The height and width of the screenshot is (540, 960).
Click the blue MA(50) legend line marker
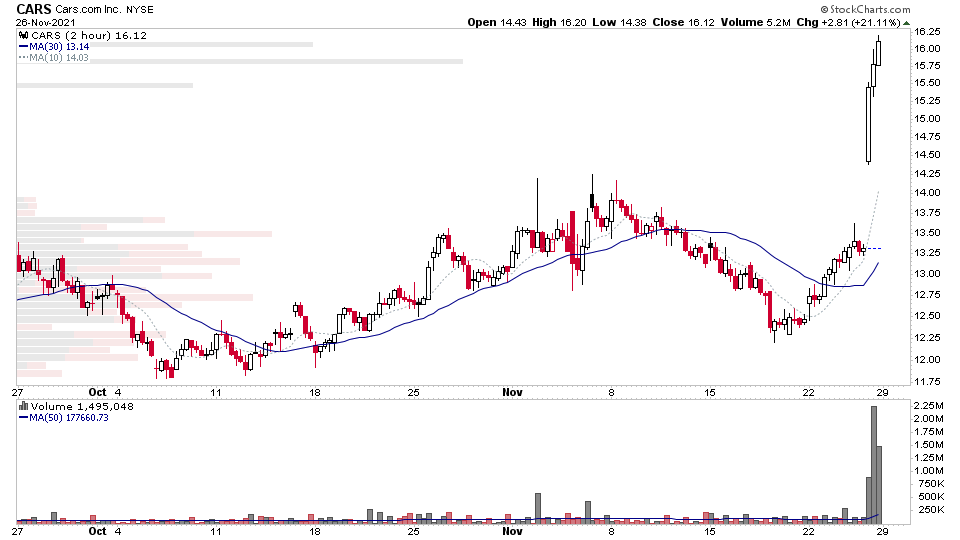click(24, 418)
